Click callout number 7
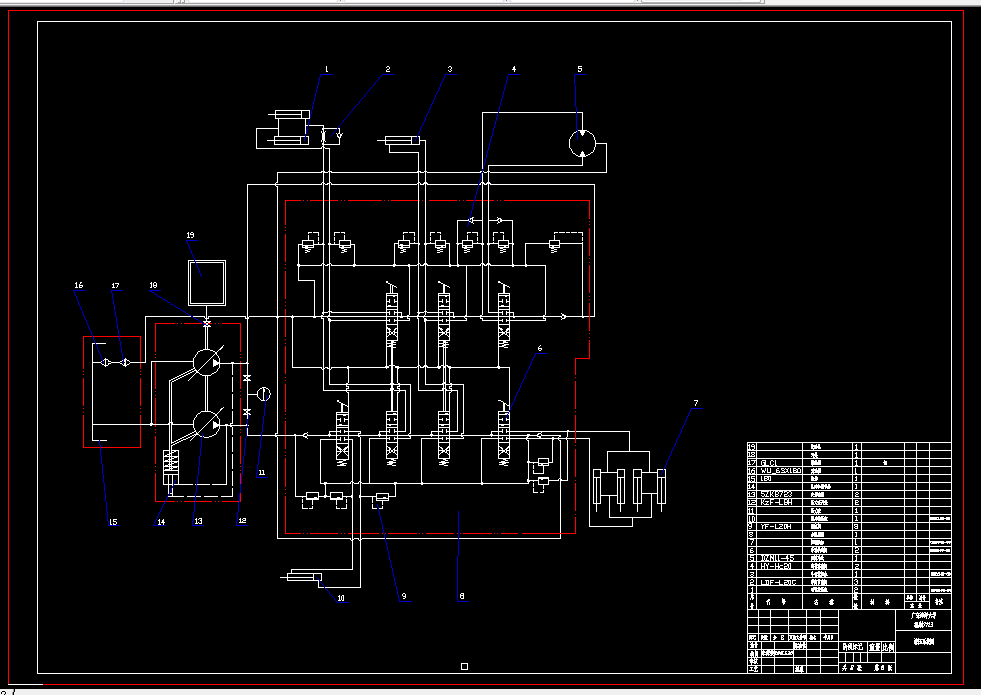This screenshot has height=695, width=981. (x=696, y=403)
